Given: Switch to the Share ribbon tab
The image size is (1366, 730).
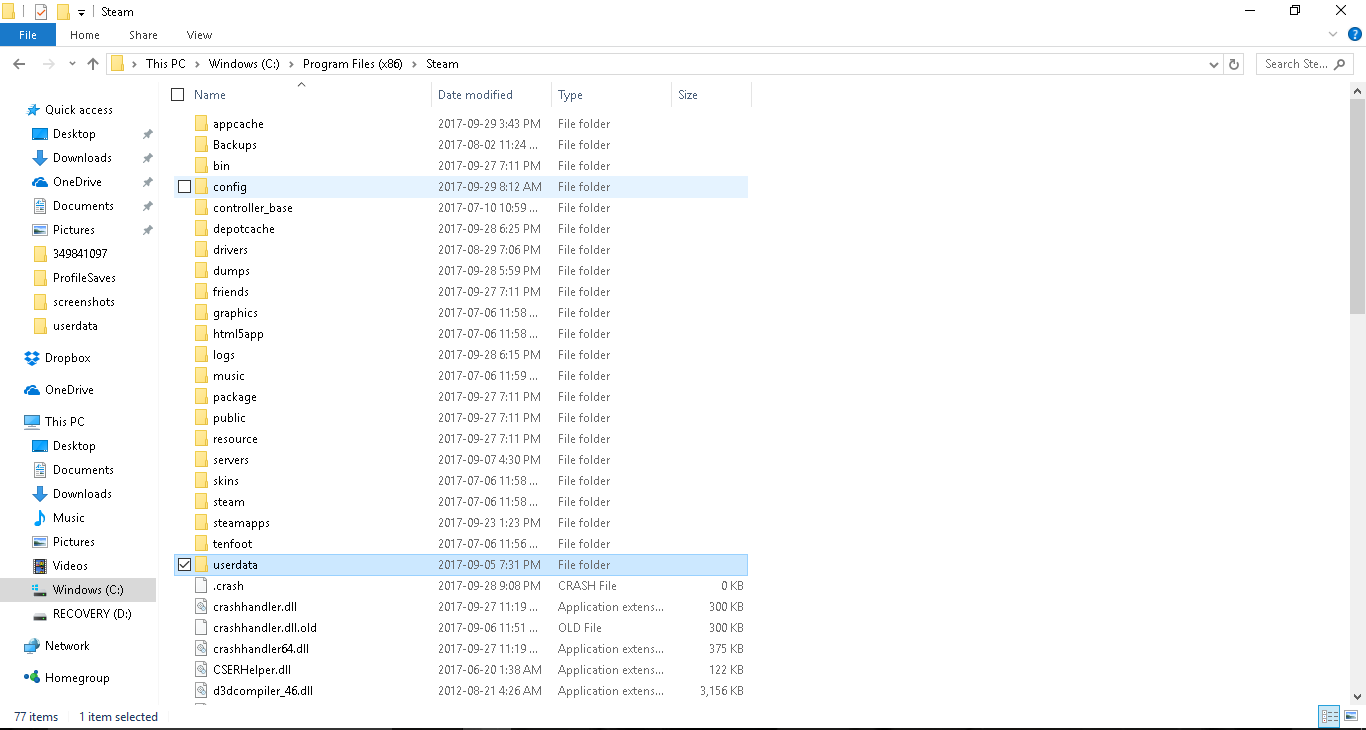Looking at the screenshot, I should pyautogui.click(x=143, y=35).
